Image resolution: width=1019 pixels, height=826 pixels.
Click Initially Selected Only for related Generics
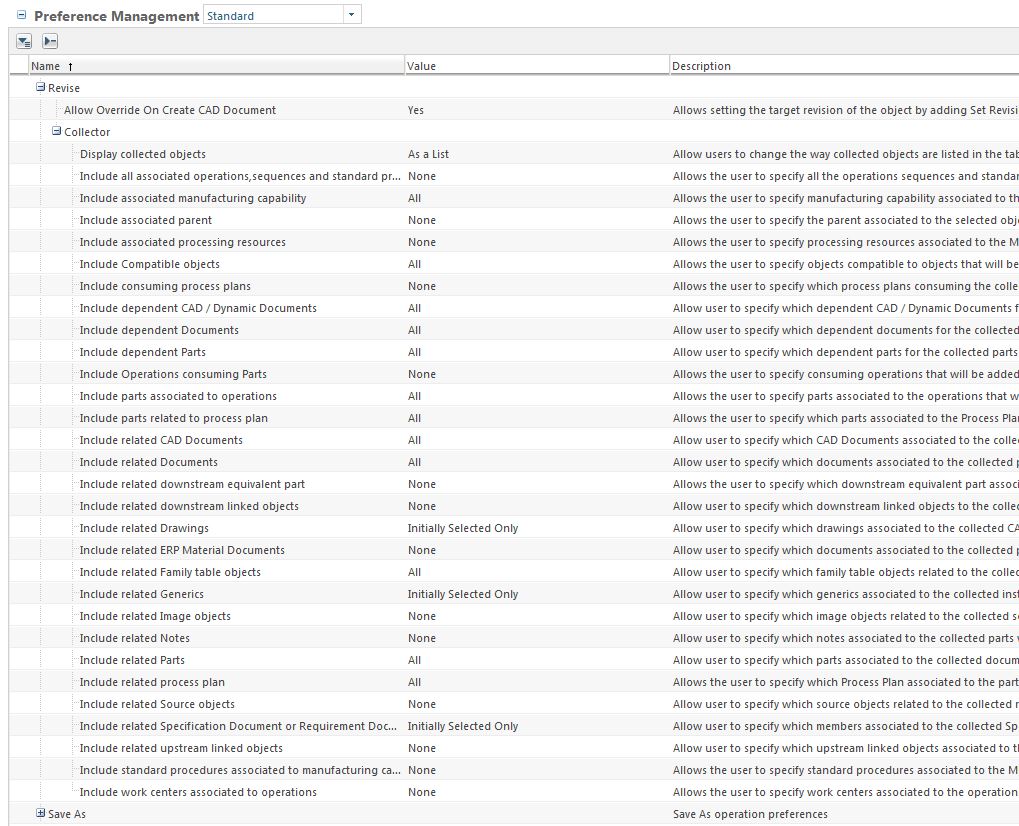pyautogui.click(x=463, y=595)
